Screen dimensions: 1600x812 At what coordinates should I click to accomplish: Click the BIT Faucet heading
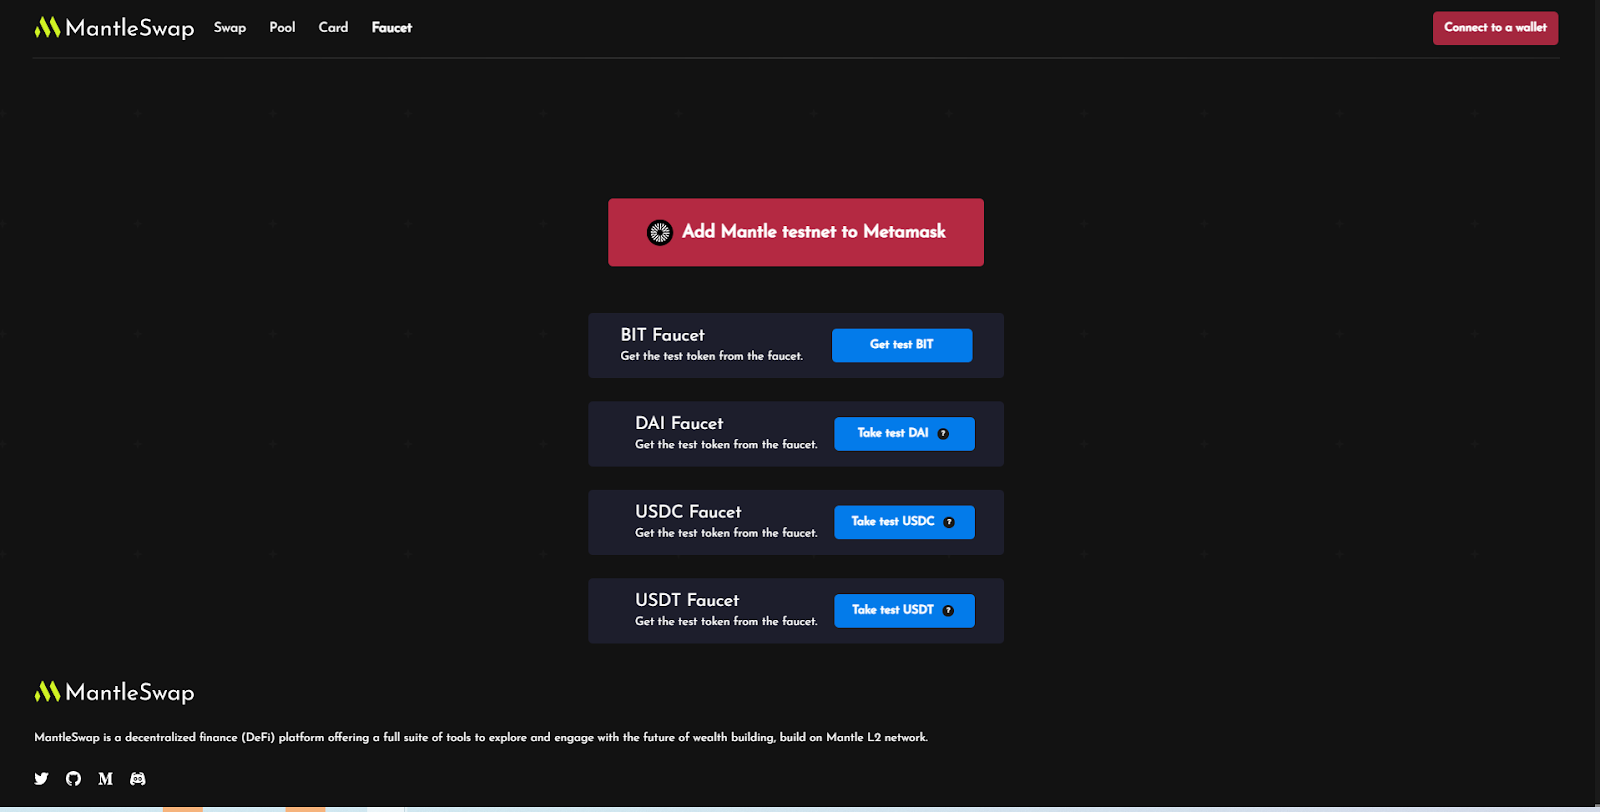[x=662, y=335]
